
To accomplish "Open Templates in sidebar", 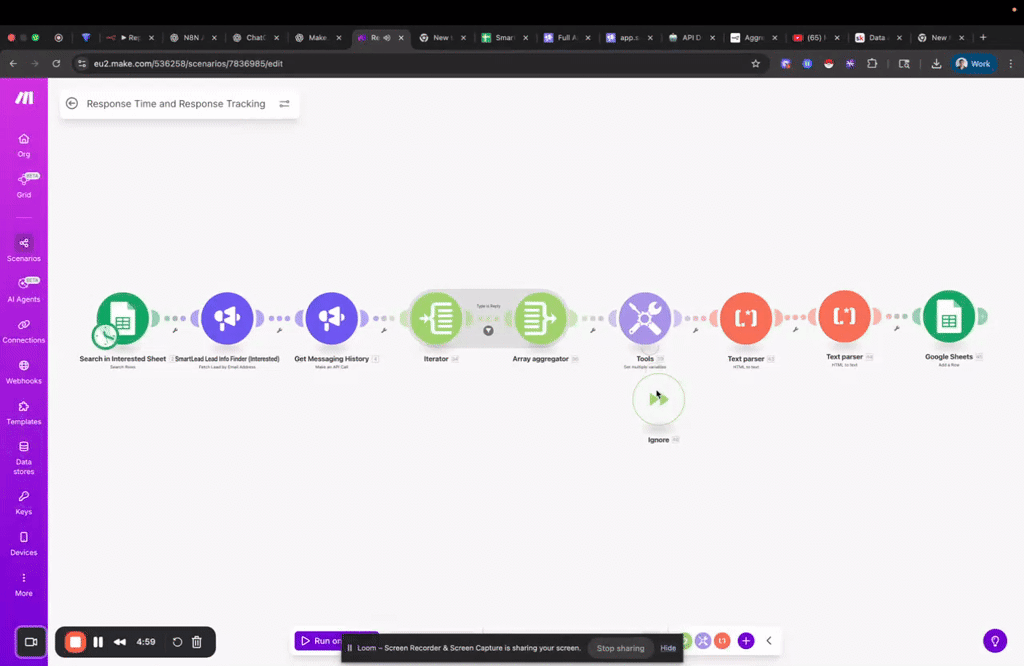I will tap(24, 413).
